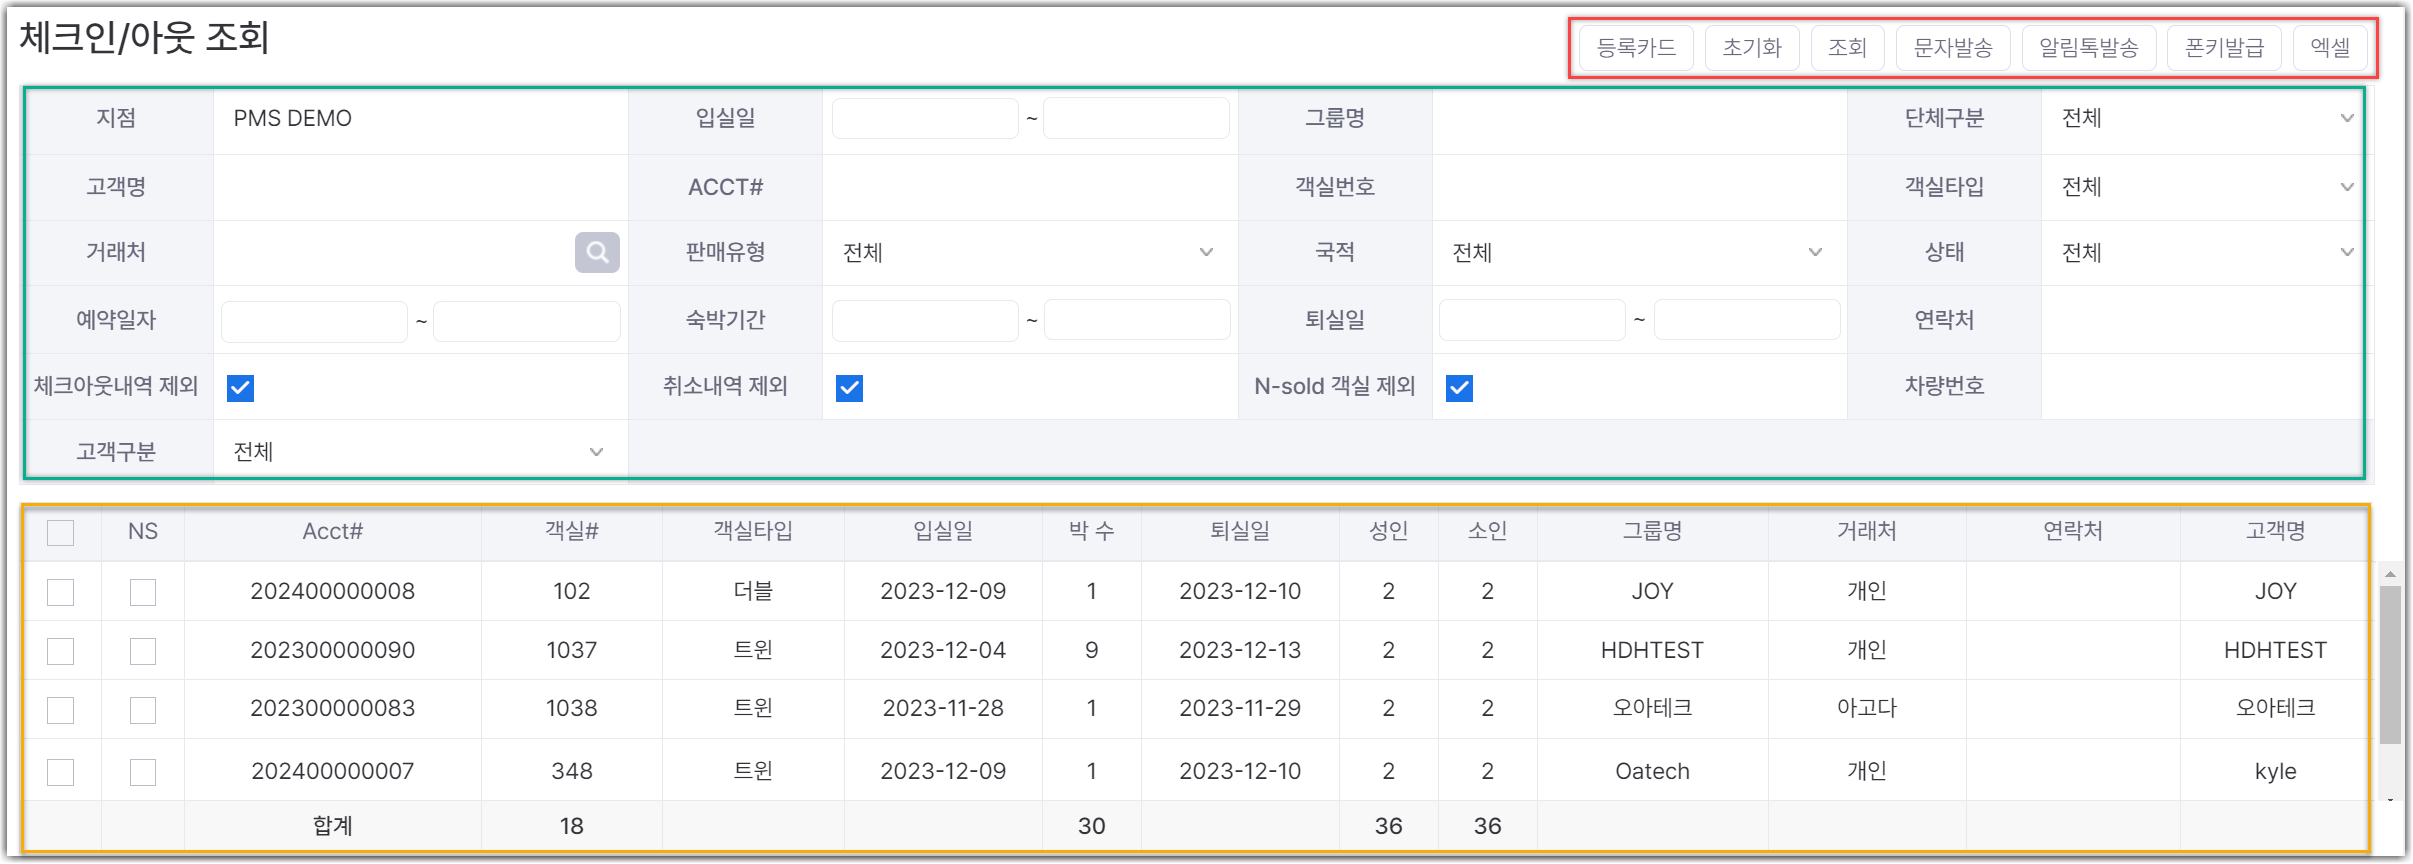Toggle N-sold 객실 제외 checkbox

pyautogui.click(x=1459, y=388)
